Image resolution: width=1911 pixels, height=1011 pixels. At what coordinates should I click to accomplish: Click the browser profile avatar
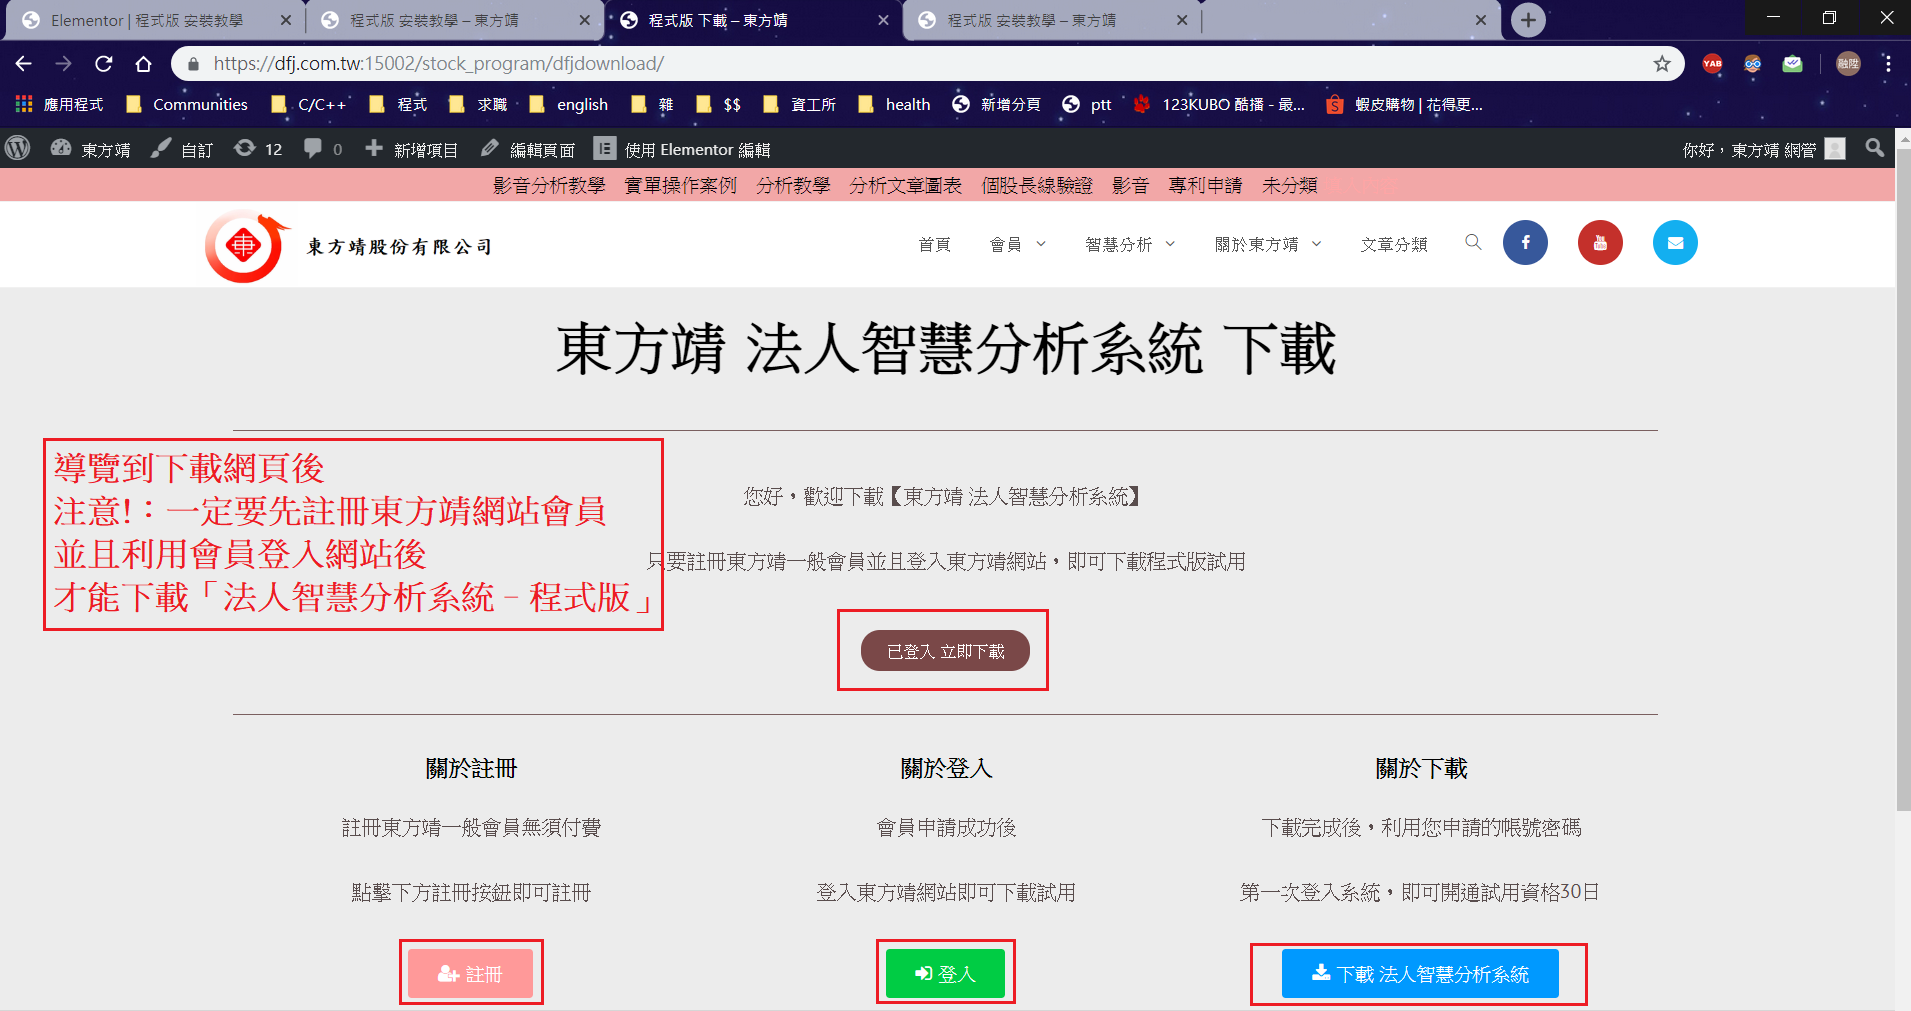point(1848,64)
